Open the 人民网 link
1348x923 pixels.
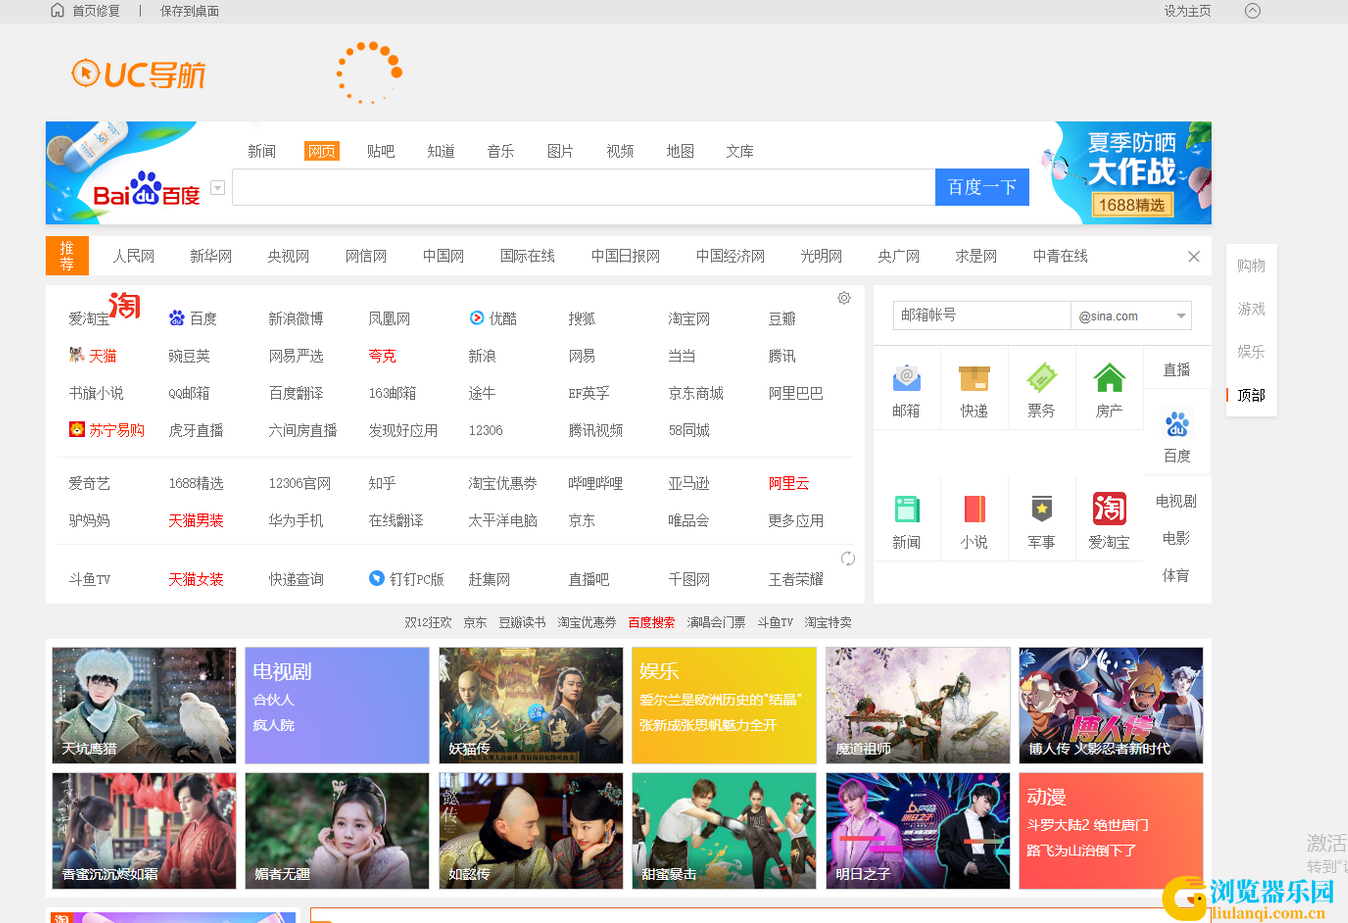(x=133, y=256)
